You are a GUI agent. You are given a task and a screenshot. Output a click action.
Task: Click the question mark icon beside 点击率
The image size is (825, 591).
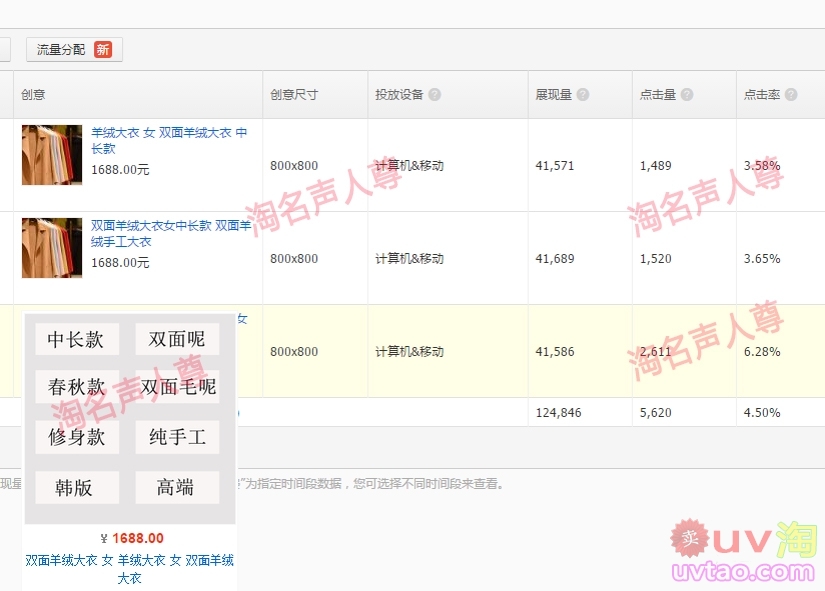pyautogui.click(x=791, y=95)
